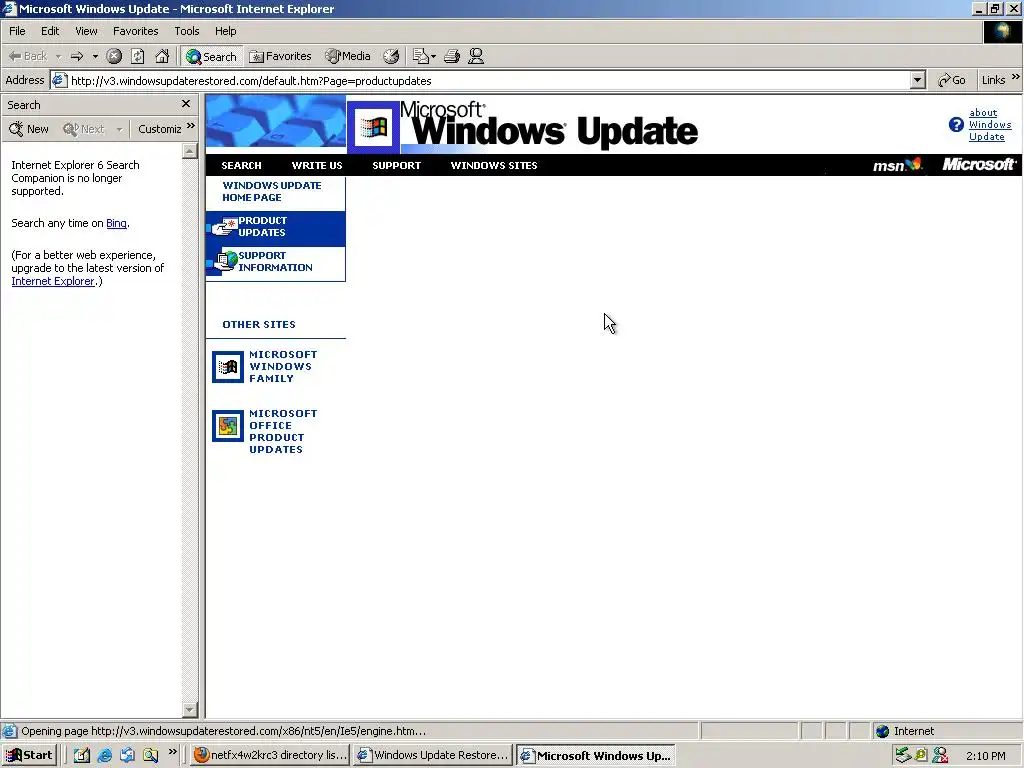This screenshot has height=768, width=1024.
Task: Close the Search side panel
Action: pyautogui.click(x=186, y=104)
